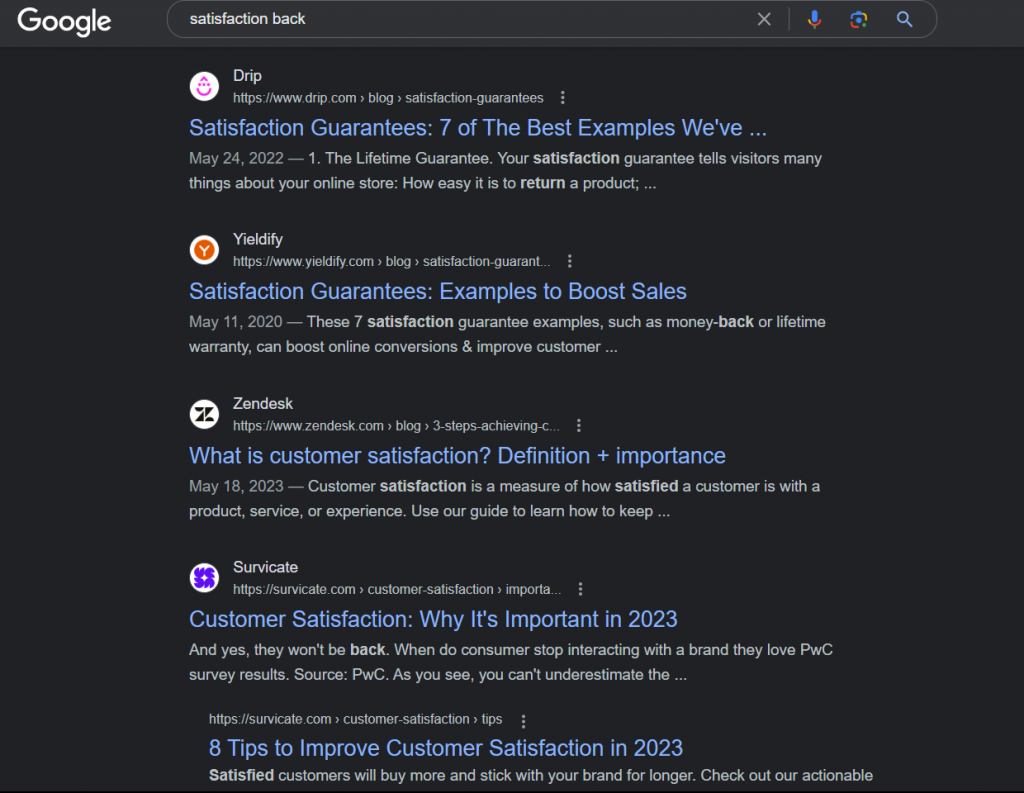Image resolution: width=1024 pixels, height=793 pixels.
Task: Click the 'Survicate' site name
Action: 265,567
